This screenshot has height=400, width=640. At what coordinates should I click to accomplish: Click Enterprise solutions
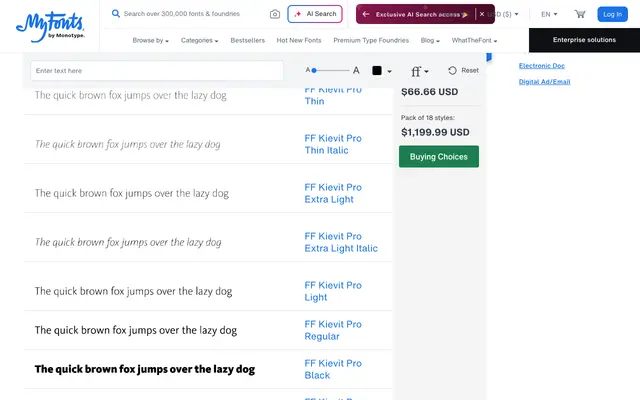584,40
